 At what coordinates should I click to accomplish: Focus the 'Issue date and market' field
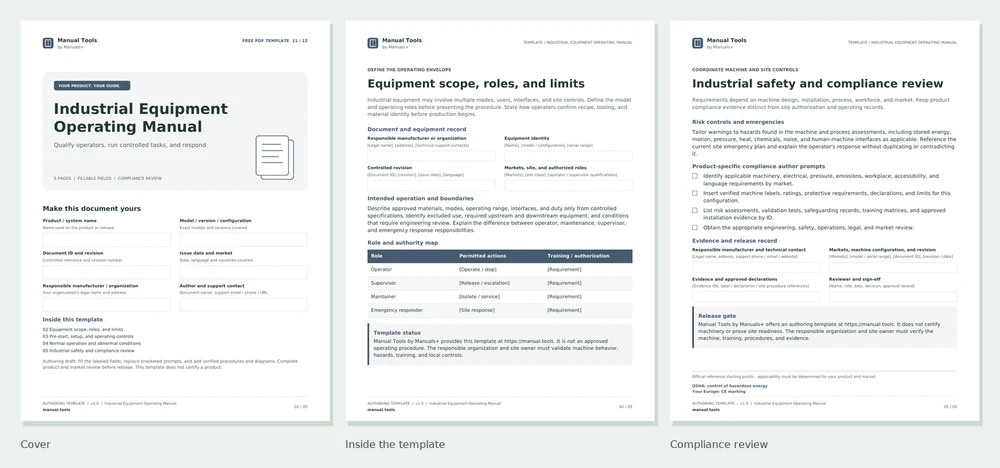(244, 272)
